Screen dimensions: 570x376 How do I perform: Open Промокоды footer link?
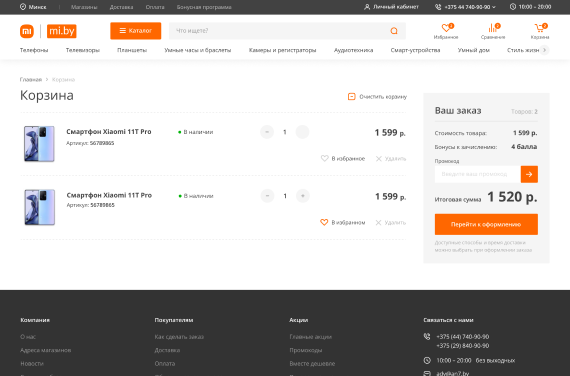306,350
